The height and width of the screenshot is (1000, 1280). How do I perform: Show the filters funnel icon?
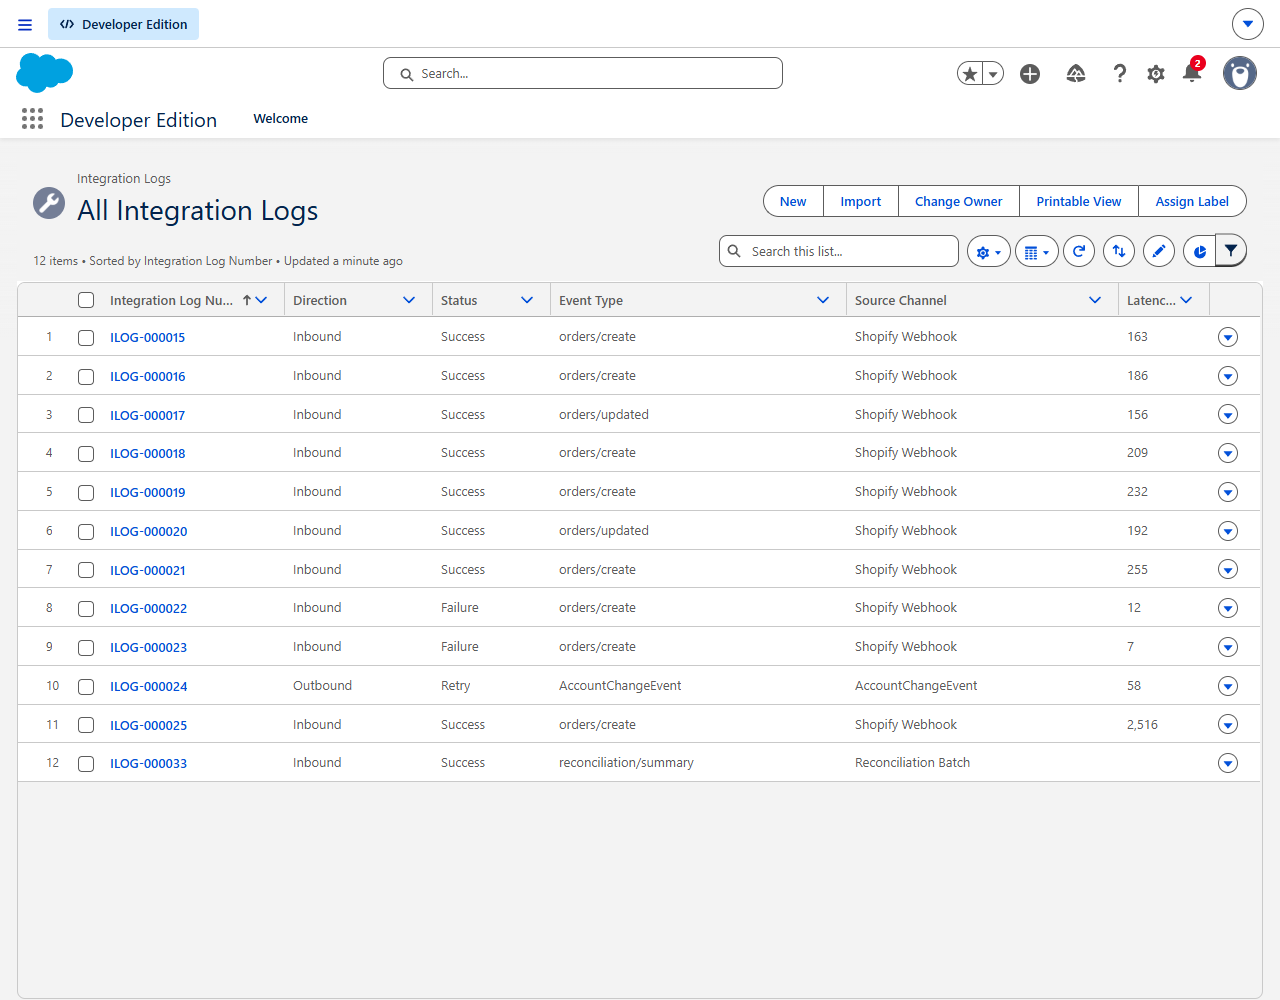pyautogui.click(x=1231, y=252)
